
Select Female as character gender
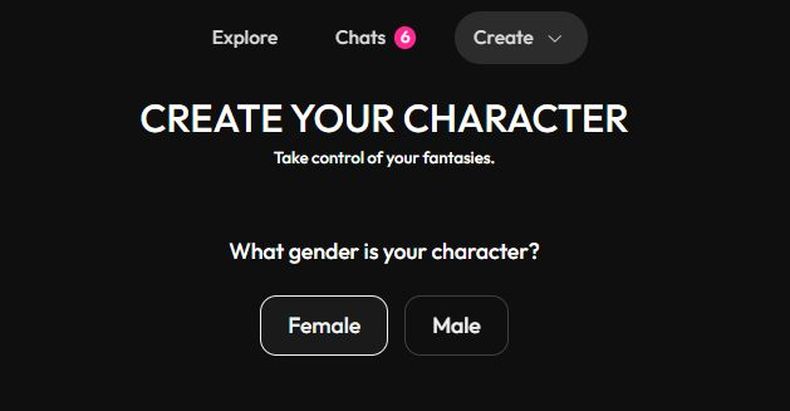324,325
